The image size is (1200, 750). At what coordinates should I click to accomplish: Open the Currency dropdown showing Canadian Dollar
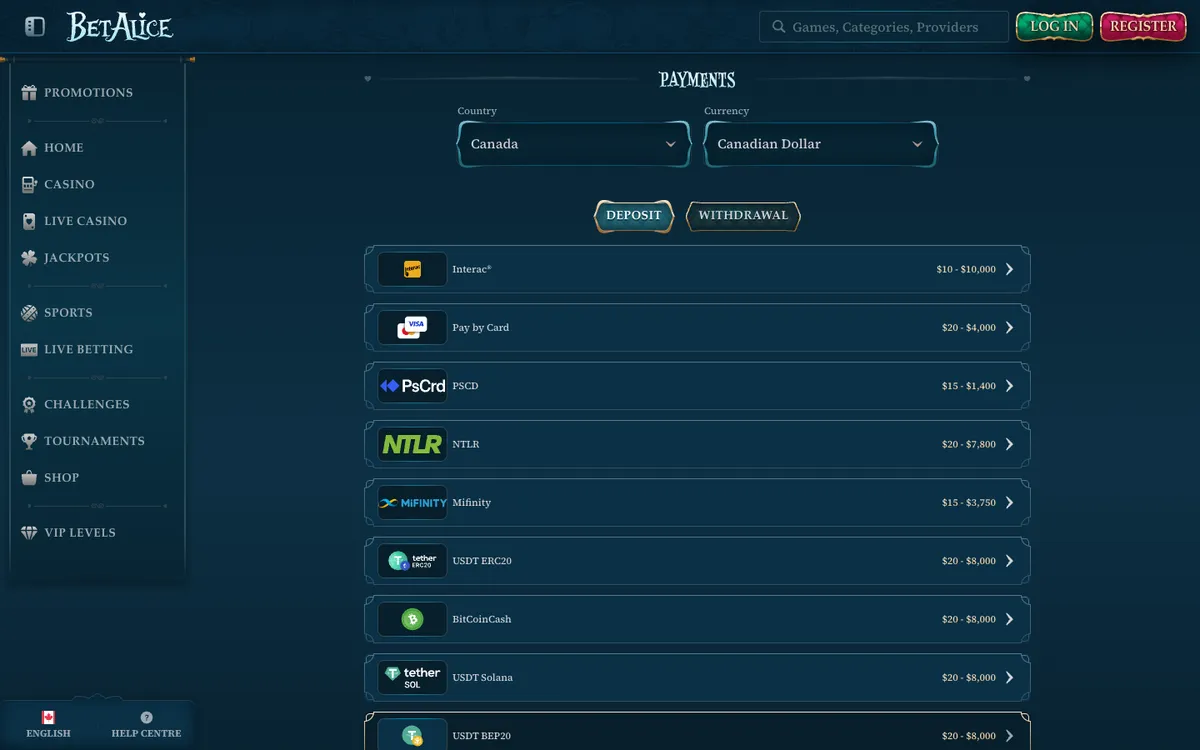point(821,144)
